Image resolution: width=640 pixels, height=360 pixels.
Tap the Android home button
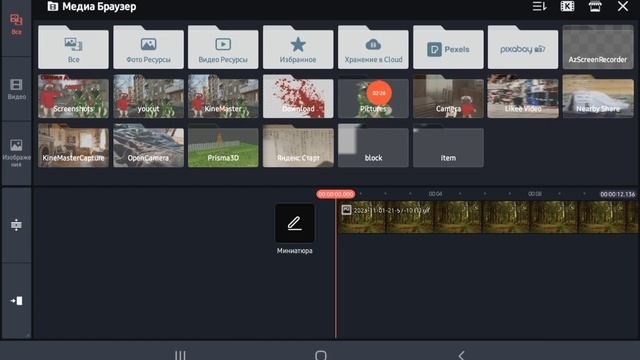point(321,355)
